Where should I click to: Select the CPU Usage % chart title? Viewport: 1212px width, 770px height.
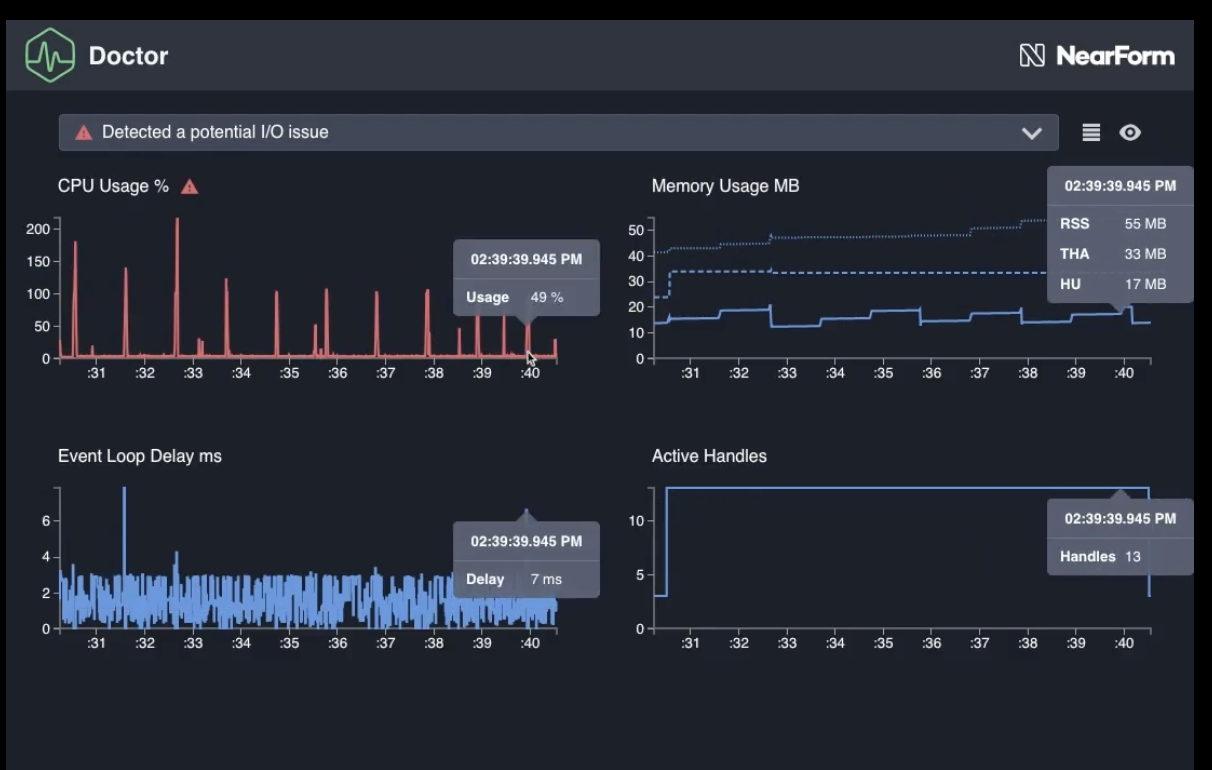tap(113, 186)
